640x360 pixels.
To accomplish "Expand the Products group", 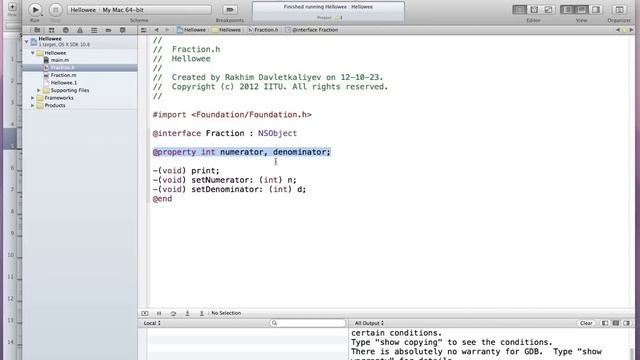I will 33,106.
